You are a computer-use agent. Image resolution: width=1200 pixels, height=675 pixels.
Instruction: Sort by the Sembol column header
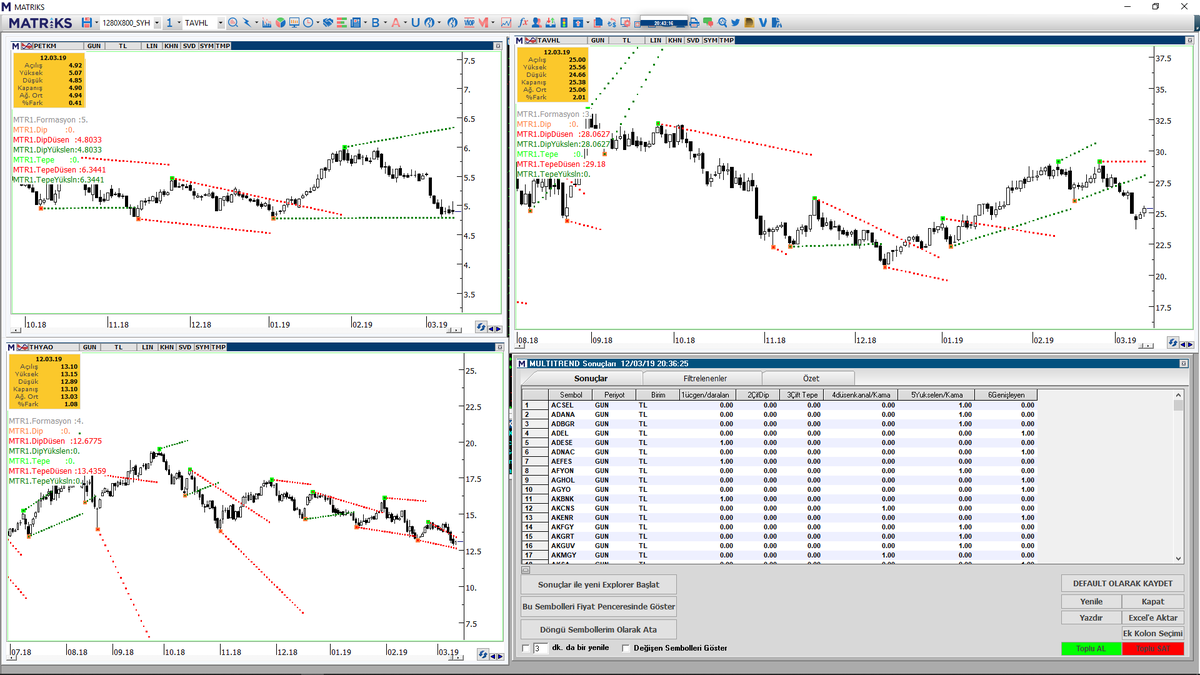click(571, 394)
